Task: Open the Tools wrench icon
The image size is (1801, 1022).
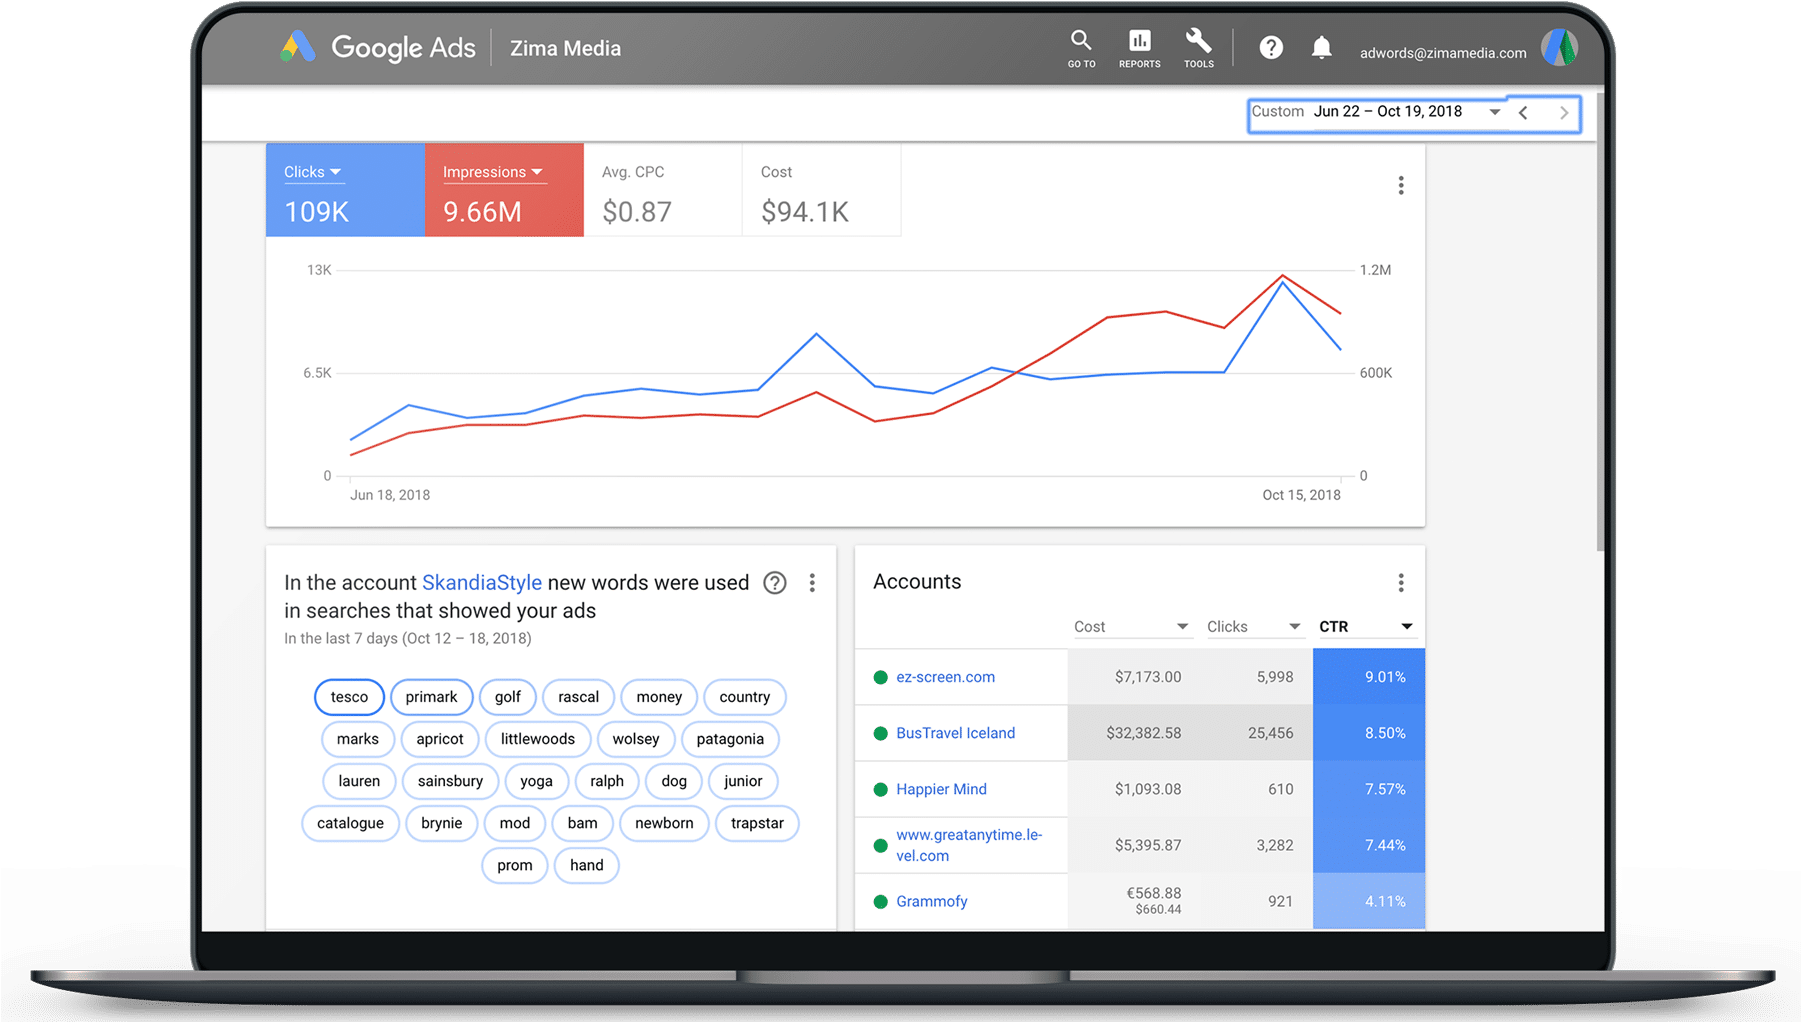Action: click(x=1198, y=47)
